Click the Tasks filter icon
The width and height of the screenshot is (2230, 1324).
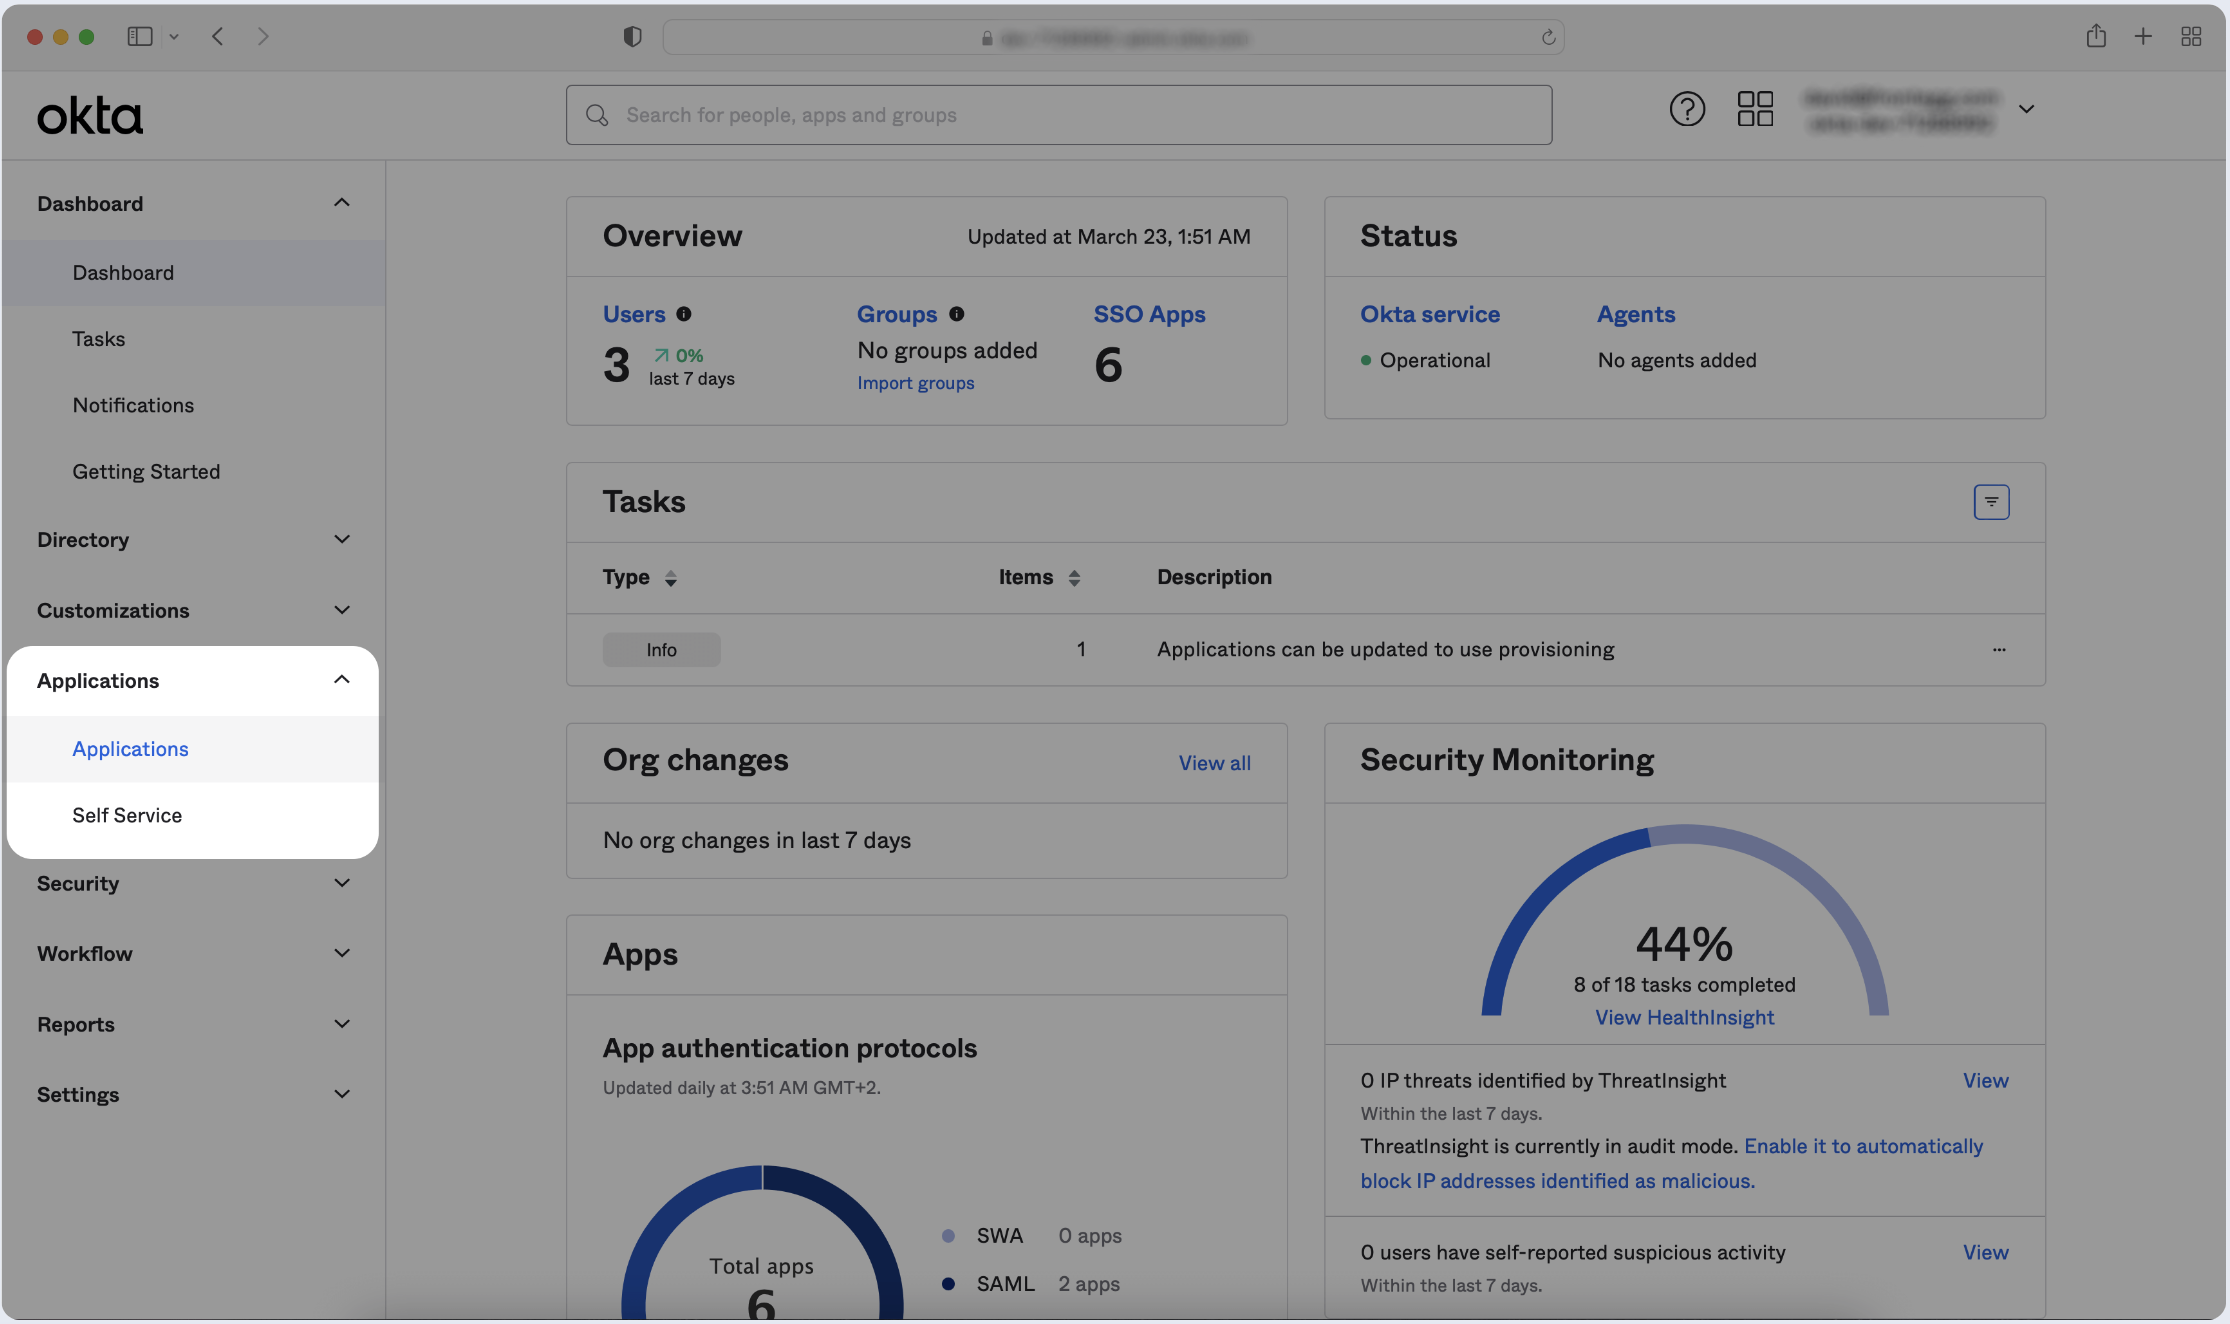tap(1991, 502)
